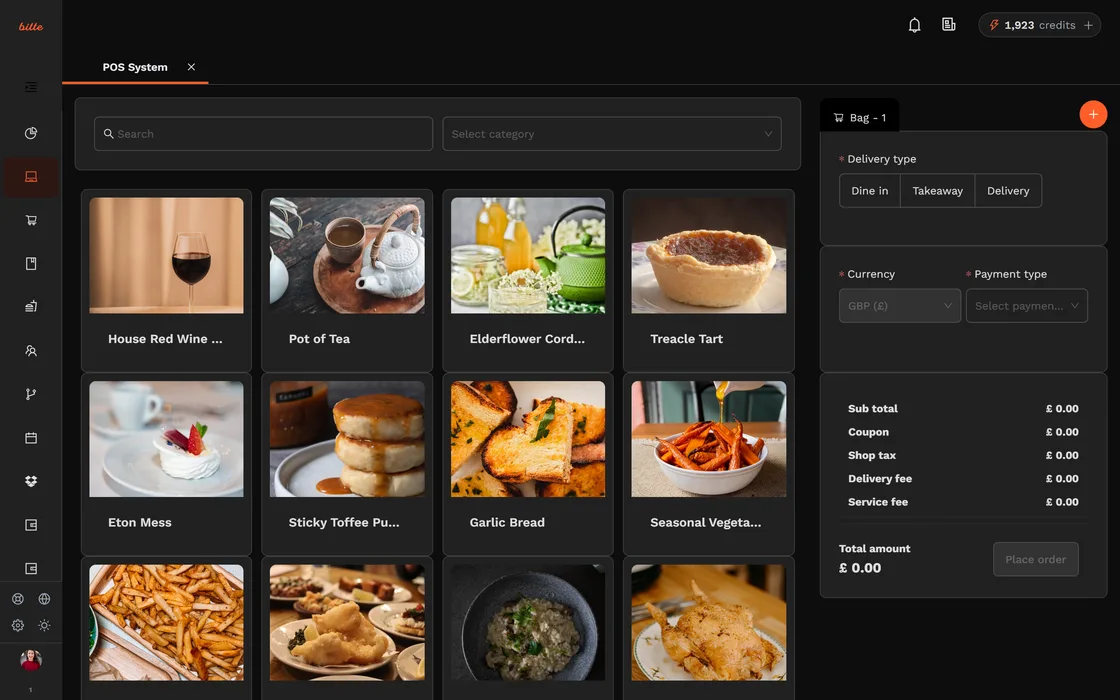The width and height of the screenshot is (1120, 700).
Task: Select the risotto bowl product image
Action: 527,622
